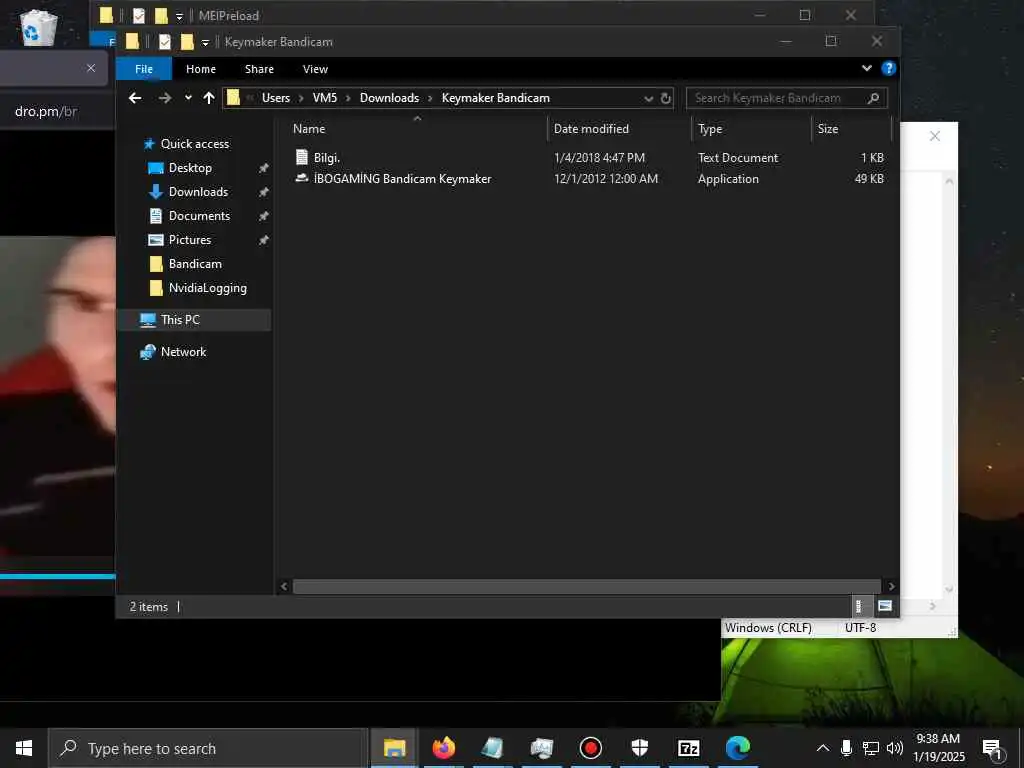Select Network in navigation pane
Viewport: 1024px width, 768px height.
tap(184, 352)
